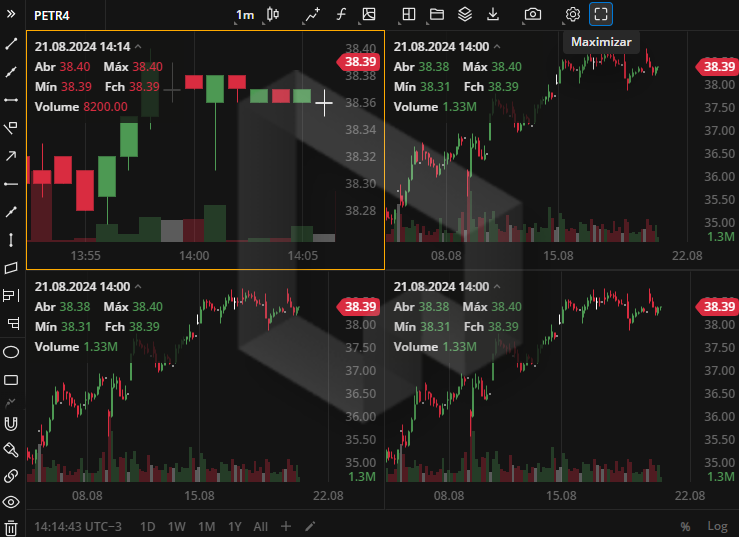This screenshot has width=739, height=537.
Task: Select the paint brush style tool
Action: pyautogui.click(x=11, y=450)
